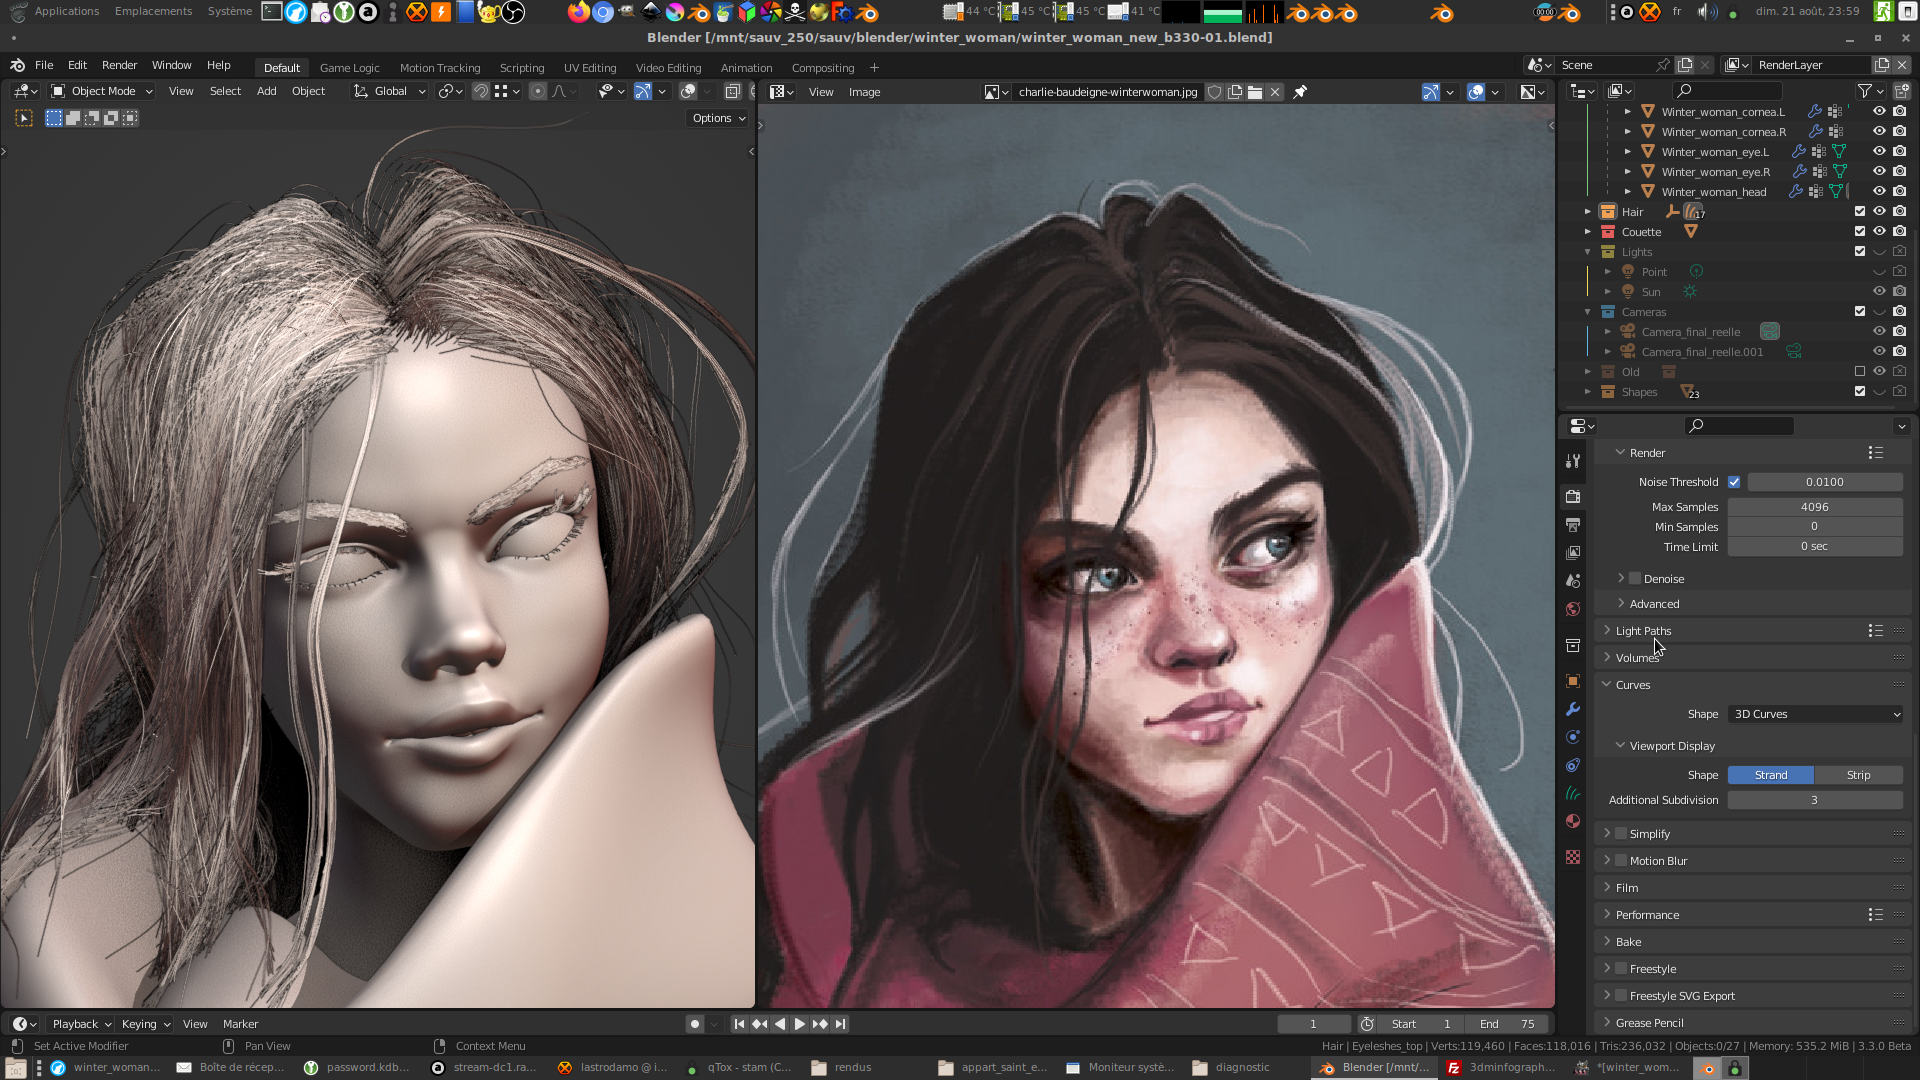1920x1080 pixels.
Task: Set selection mode to extend
Action: tap(73, 118)
